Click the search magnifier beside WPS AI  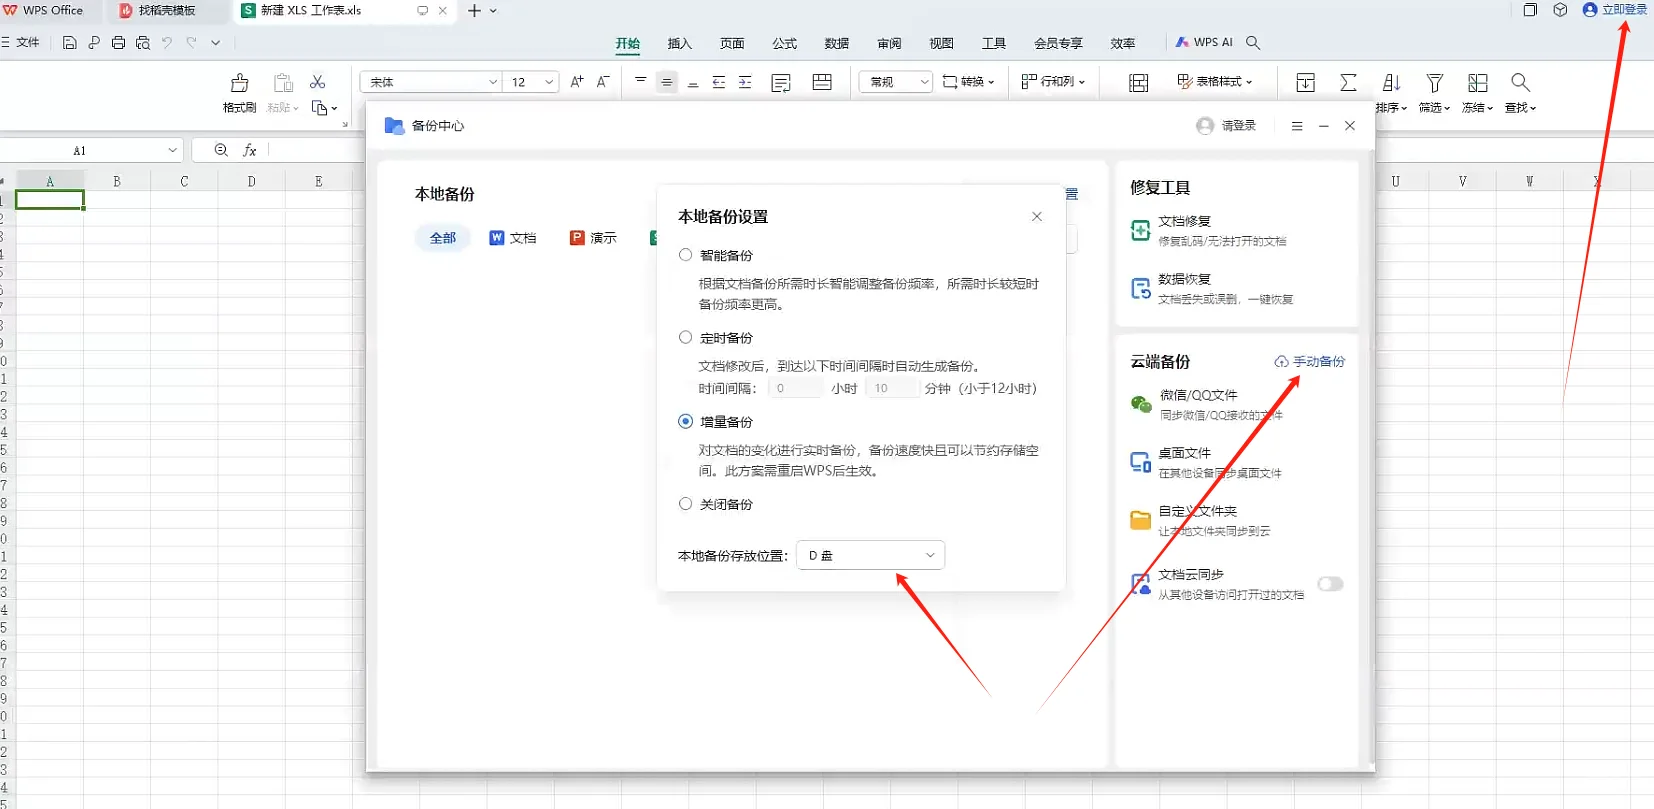pos(1253,43)
